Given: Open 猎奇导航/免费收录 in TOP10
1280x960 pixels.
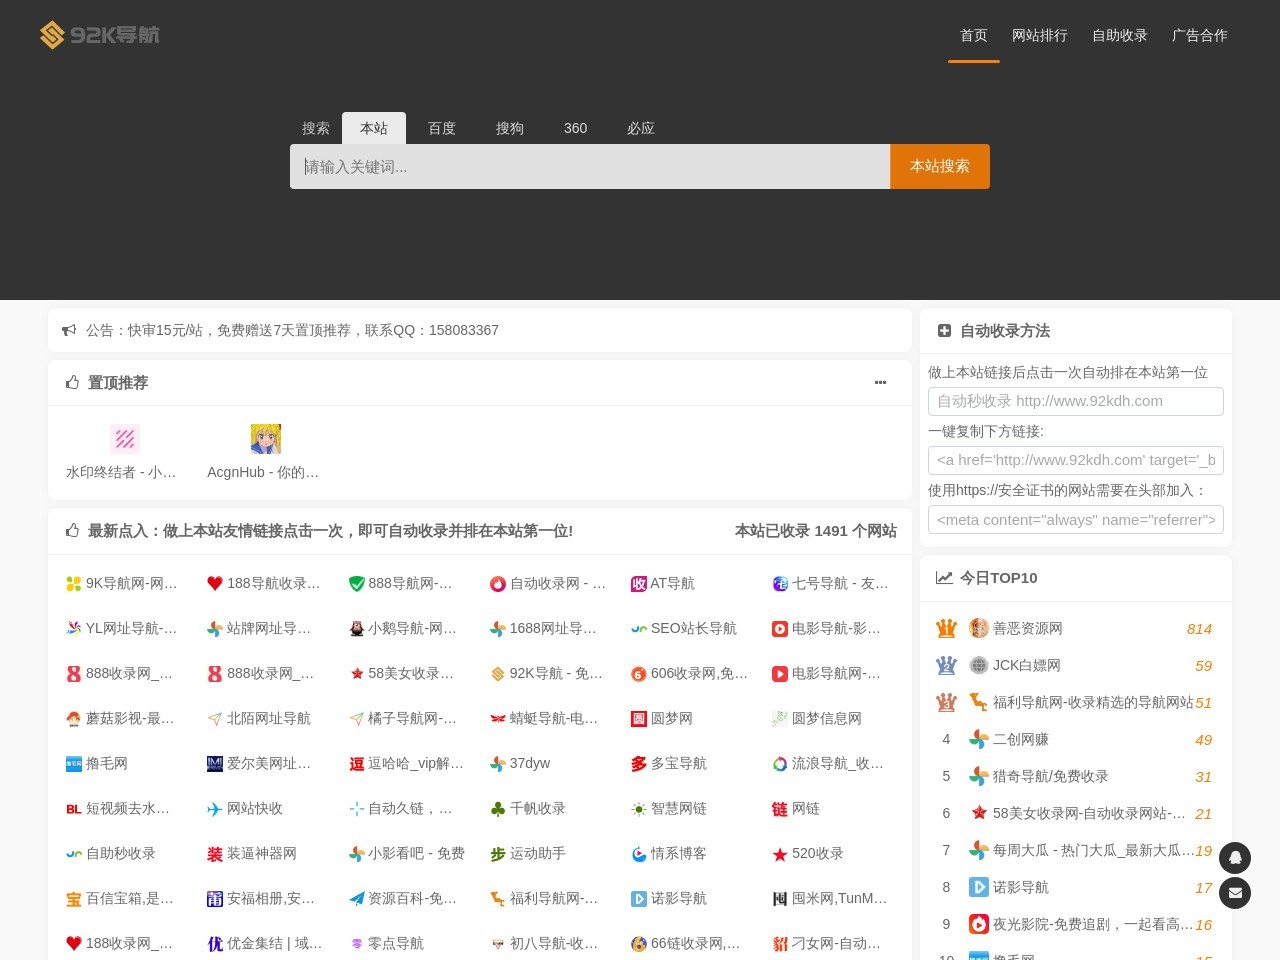Looking at the screenshot, I should point(1051,776).
